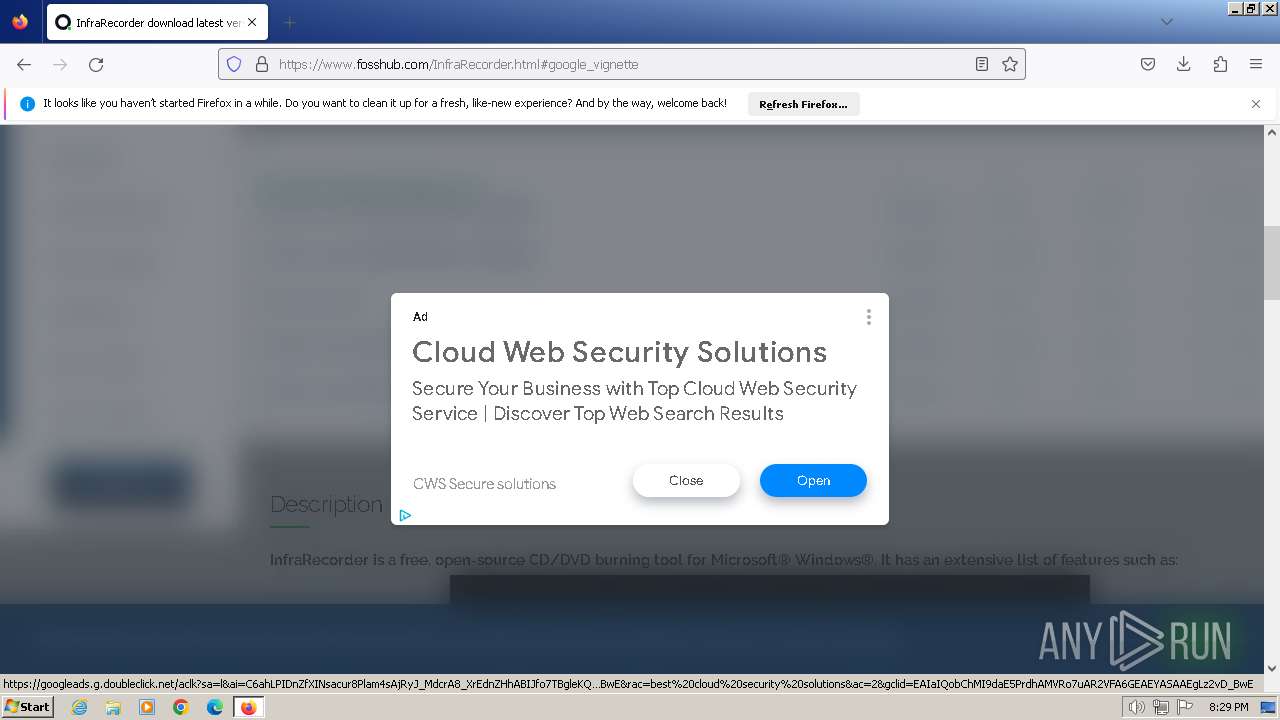The width and height of the screenshot is (1280, 720).
Task: Open the network tray icon
Action: (x=1161, y=707)
